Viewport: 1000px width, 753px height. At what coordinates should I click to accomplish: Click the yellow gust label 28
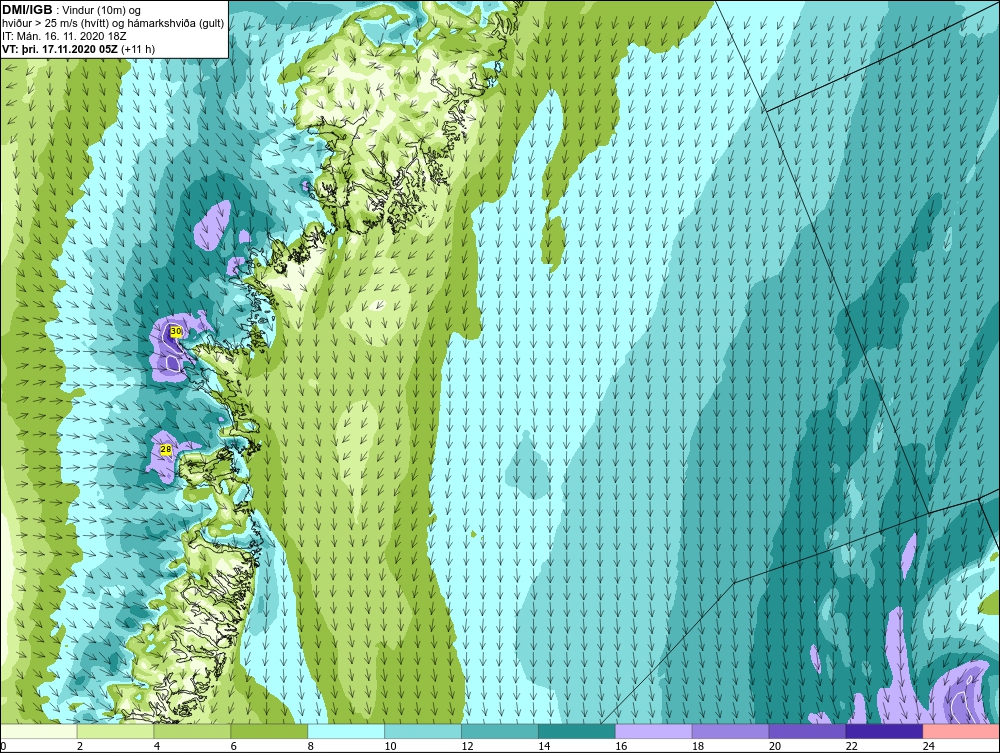(166, 450)
